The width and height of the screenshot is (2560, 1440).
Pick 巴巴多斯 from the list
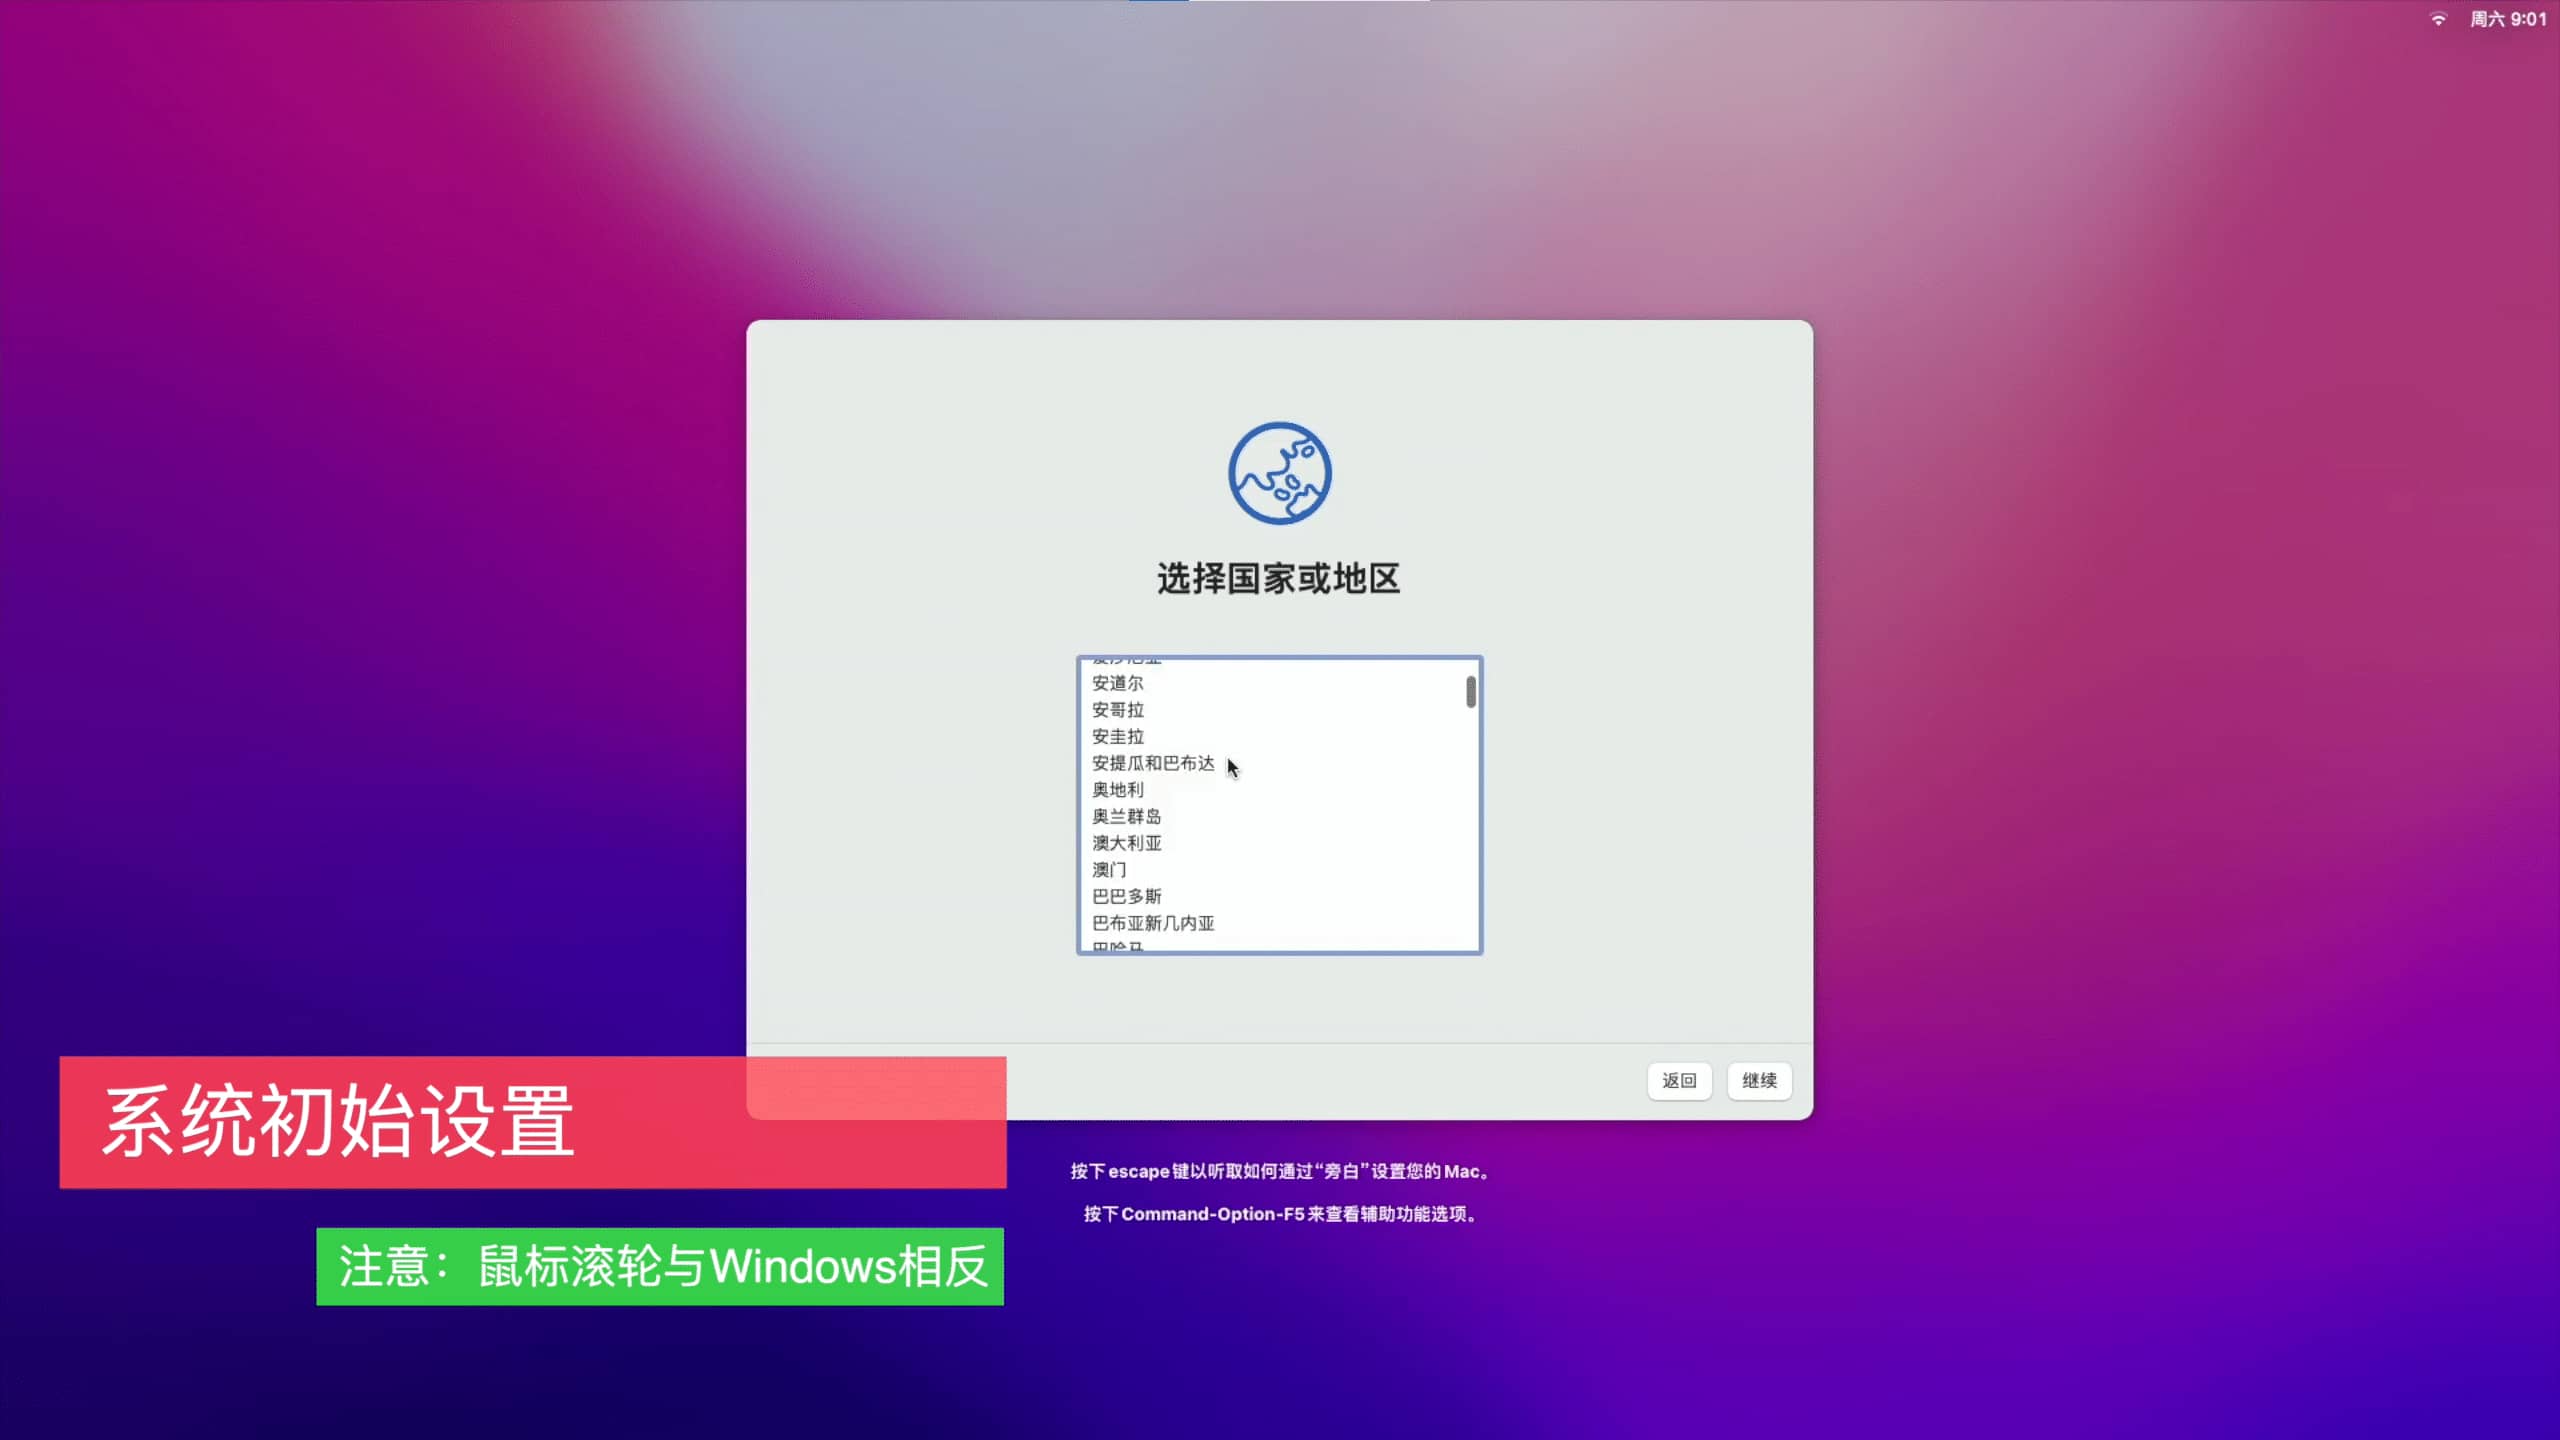tap(1126, 897)
